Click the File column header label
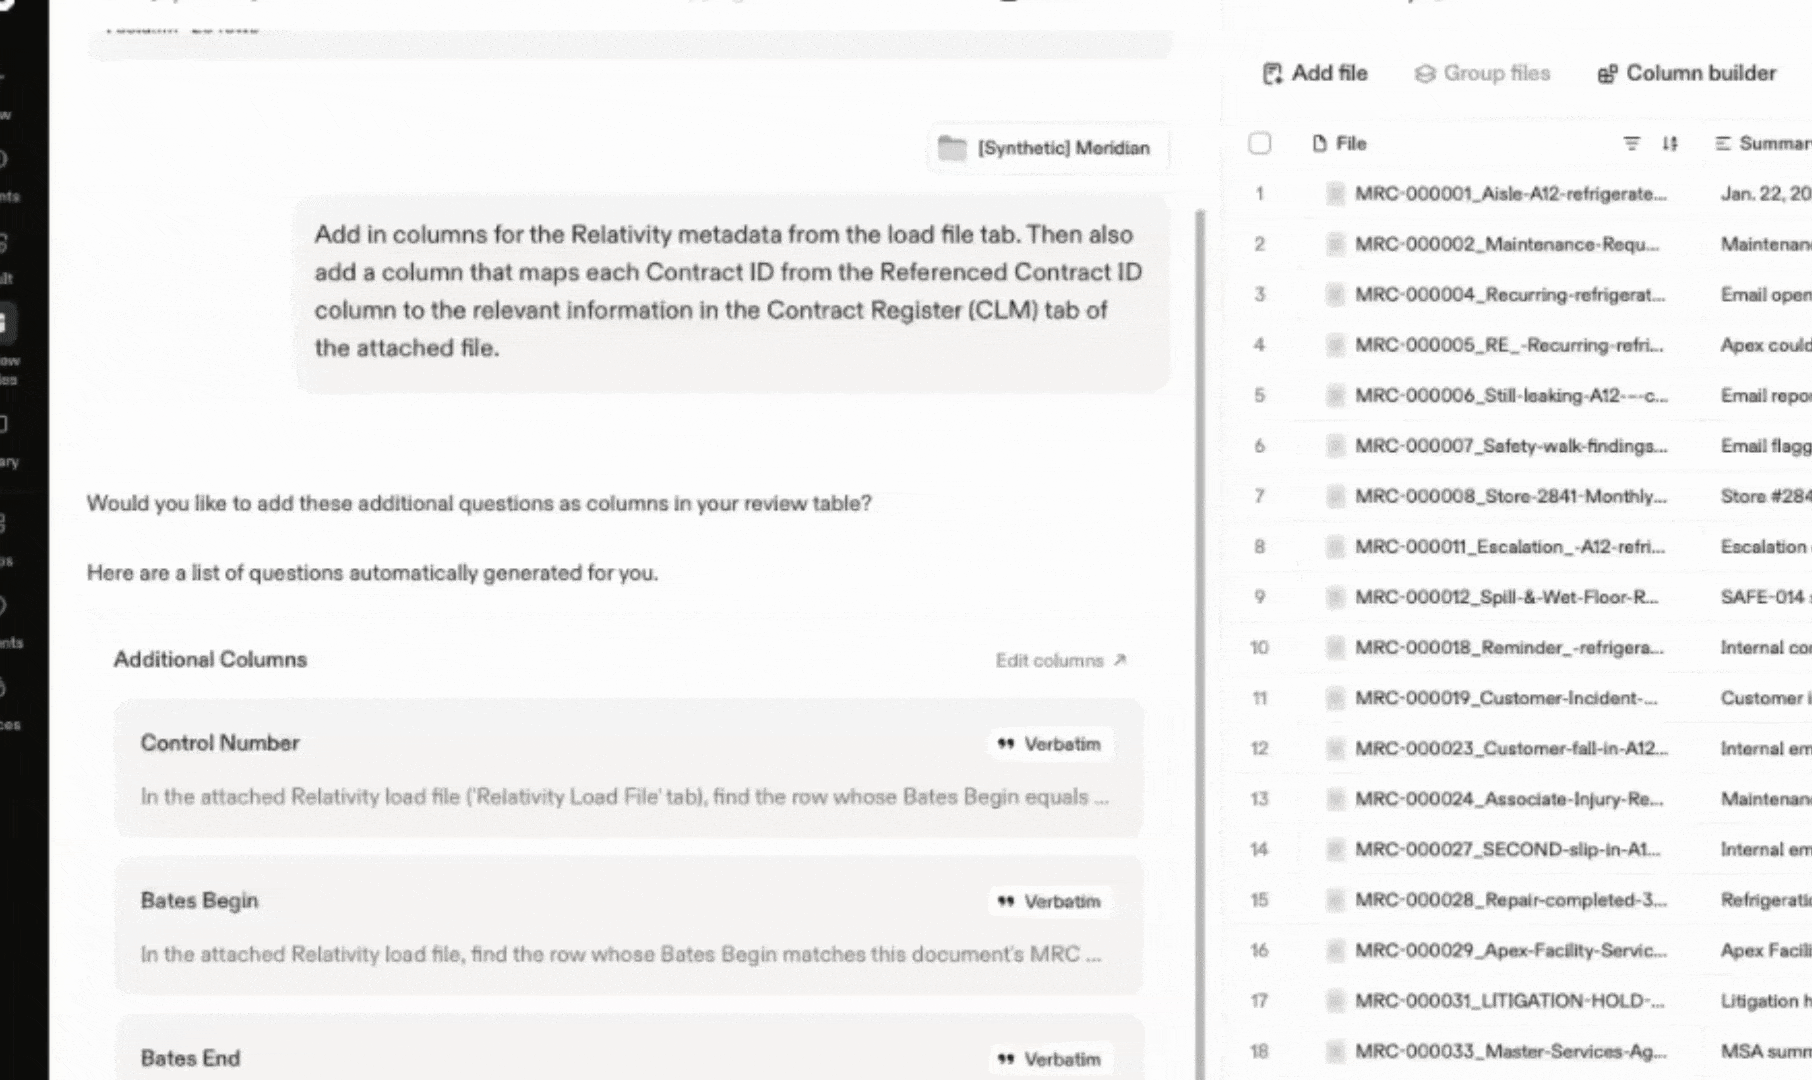 click(1340, 143)
